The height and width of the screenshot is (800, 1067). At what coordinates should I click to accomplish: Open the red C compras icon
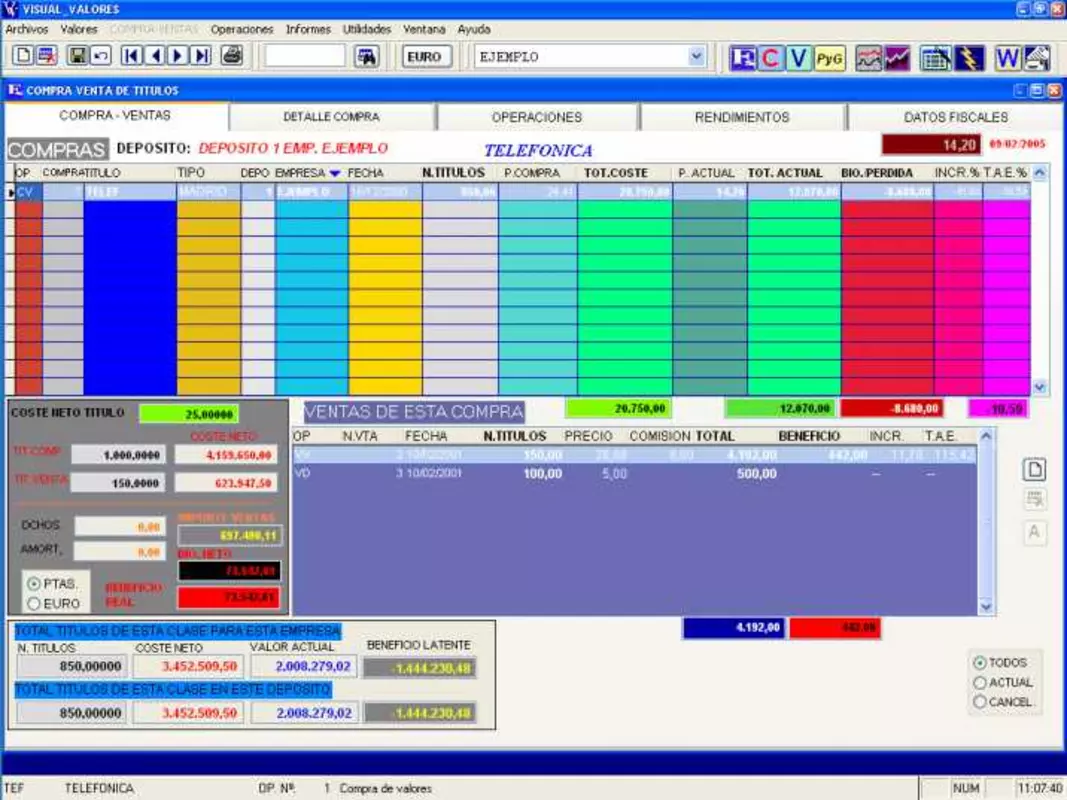click(x=770, y=59)
